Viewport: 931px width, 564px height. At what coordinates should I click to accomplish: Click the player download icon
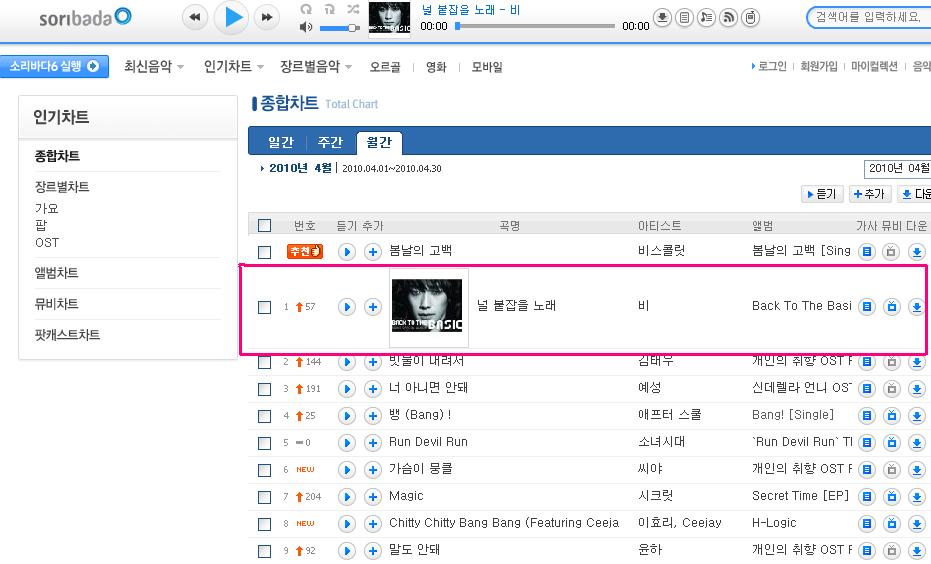pos(662,18)
